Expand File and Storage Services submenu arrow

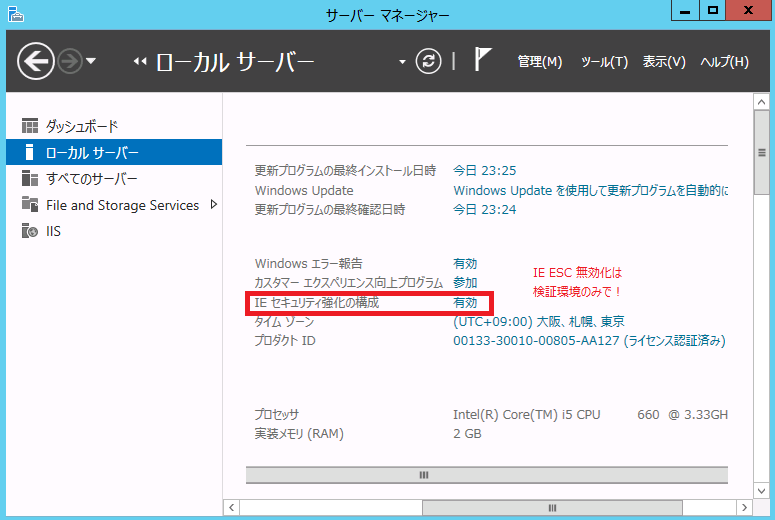[x=213, y=205]
